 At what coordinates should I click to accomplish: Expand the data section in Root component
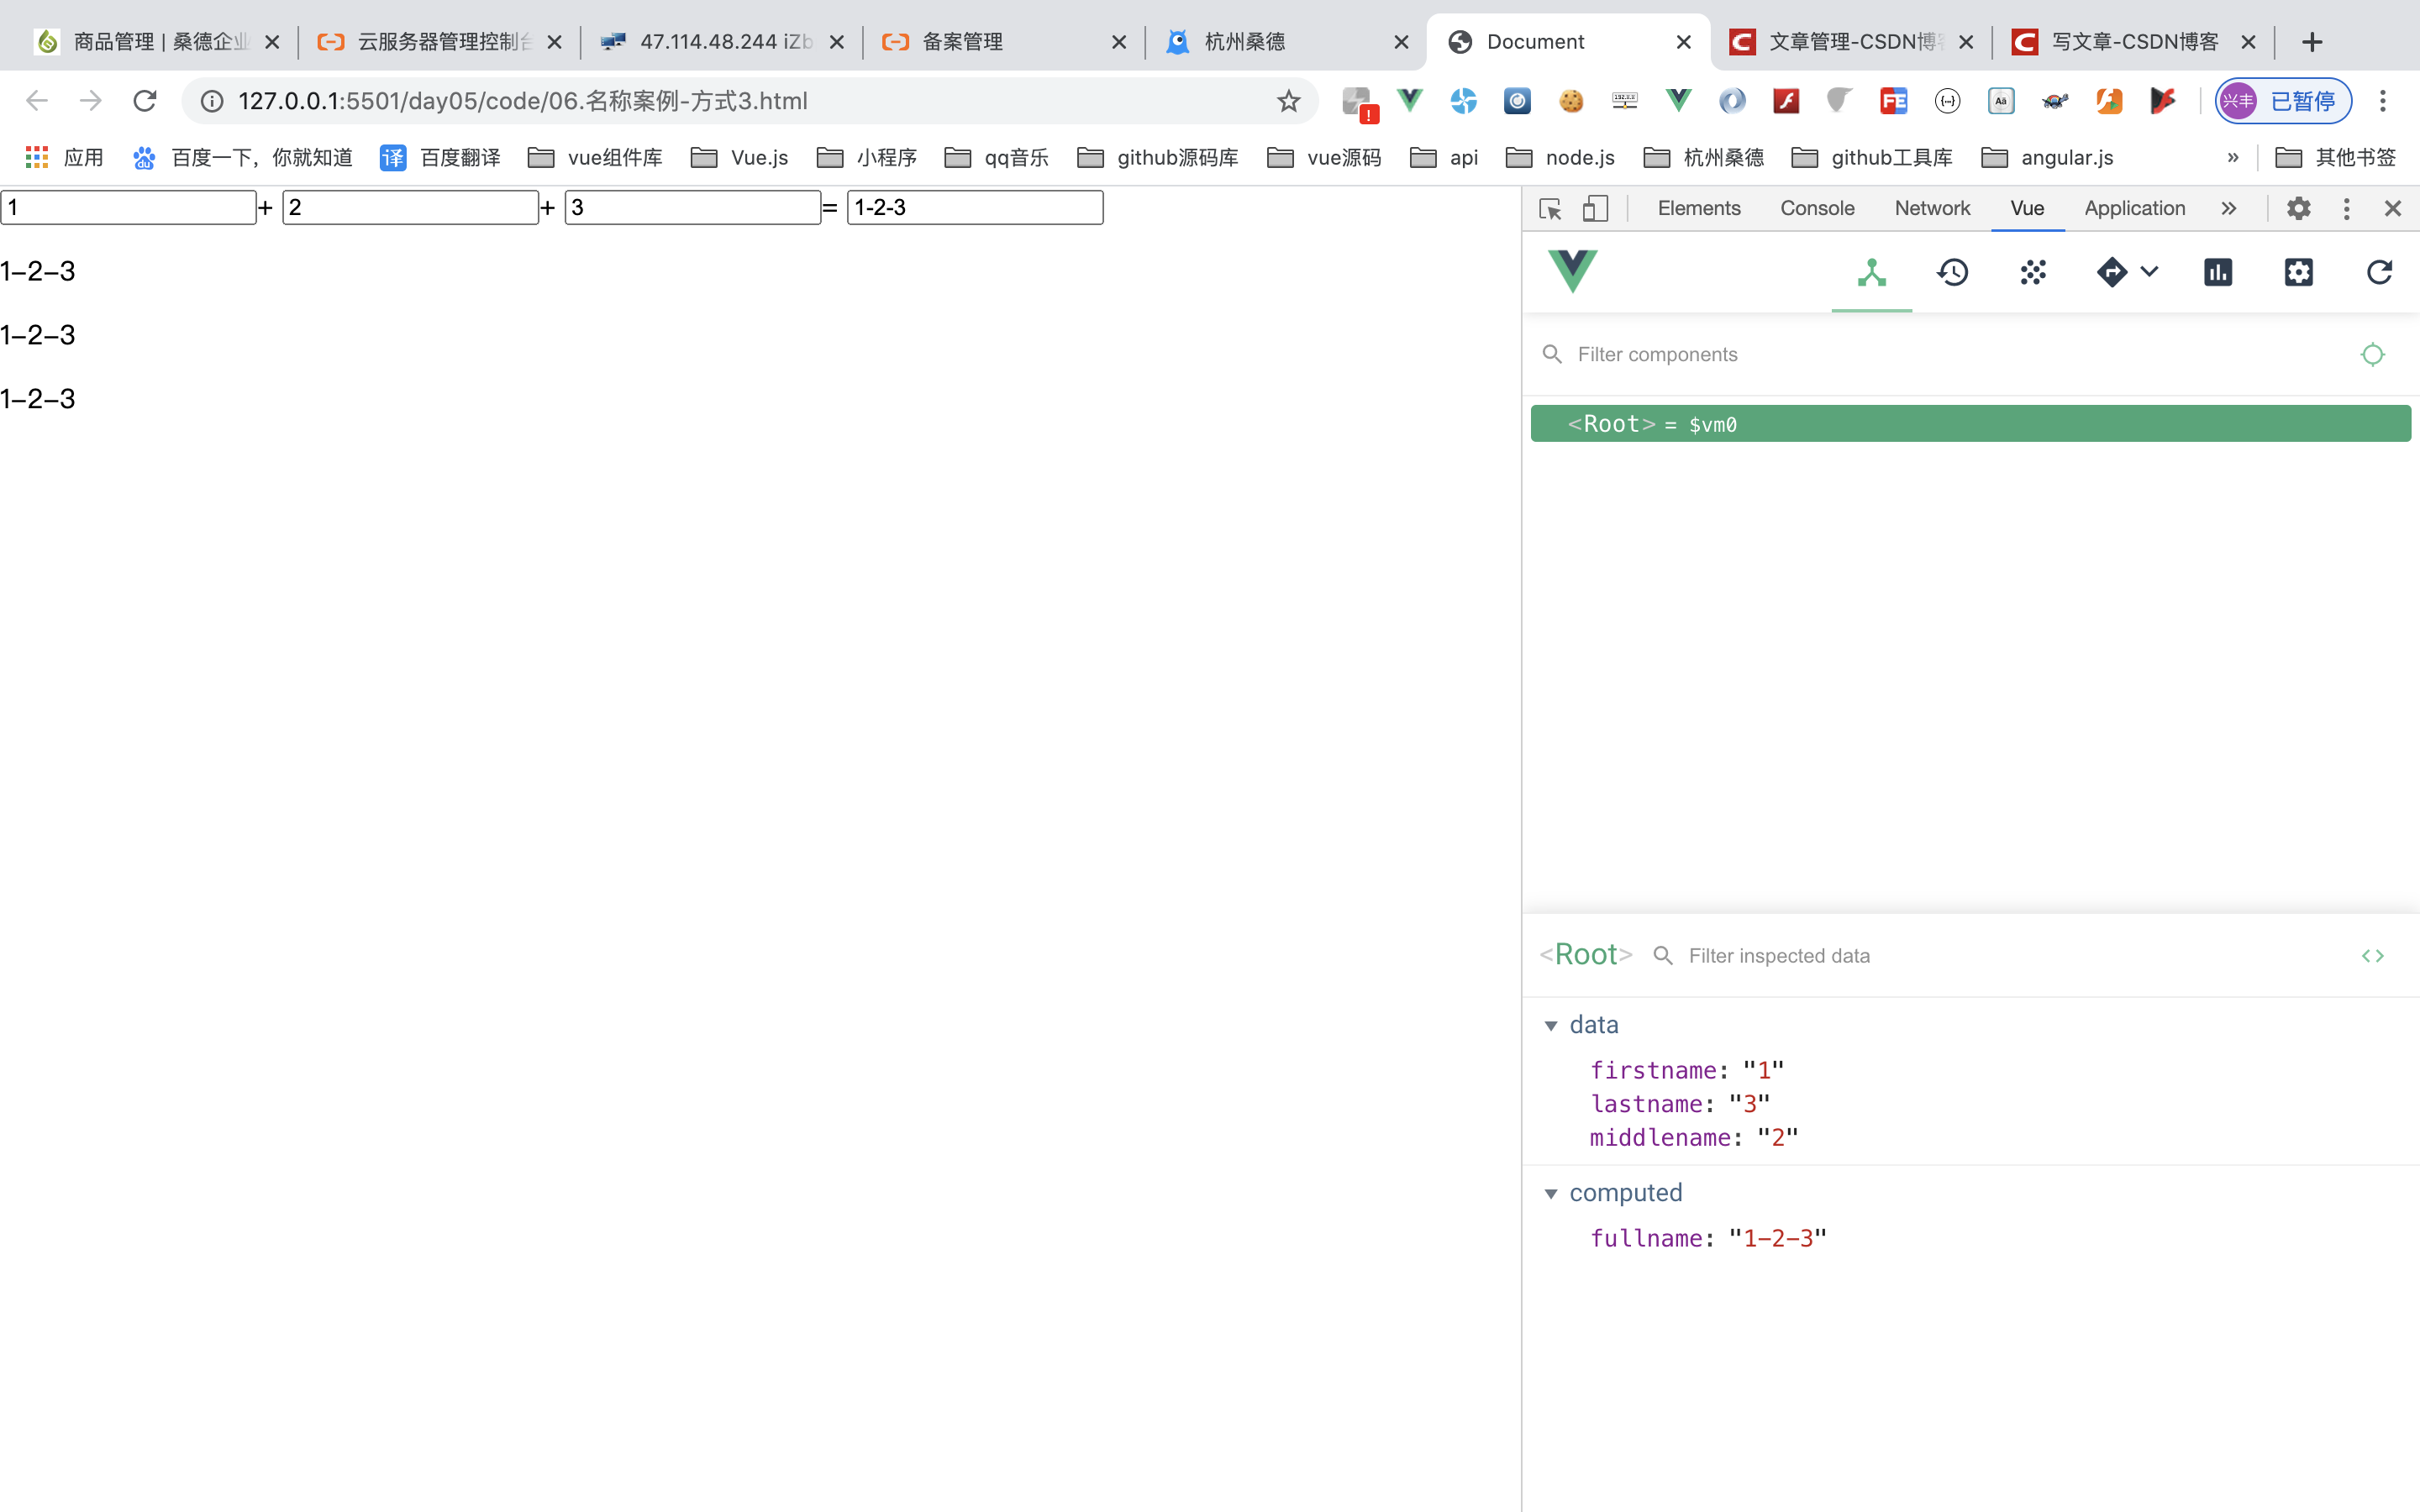coord(1552,1024)
